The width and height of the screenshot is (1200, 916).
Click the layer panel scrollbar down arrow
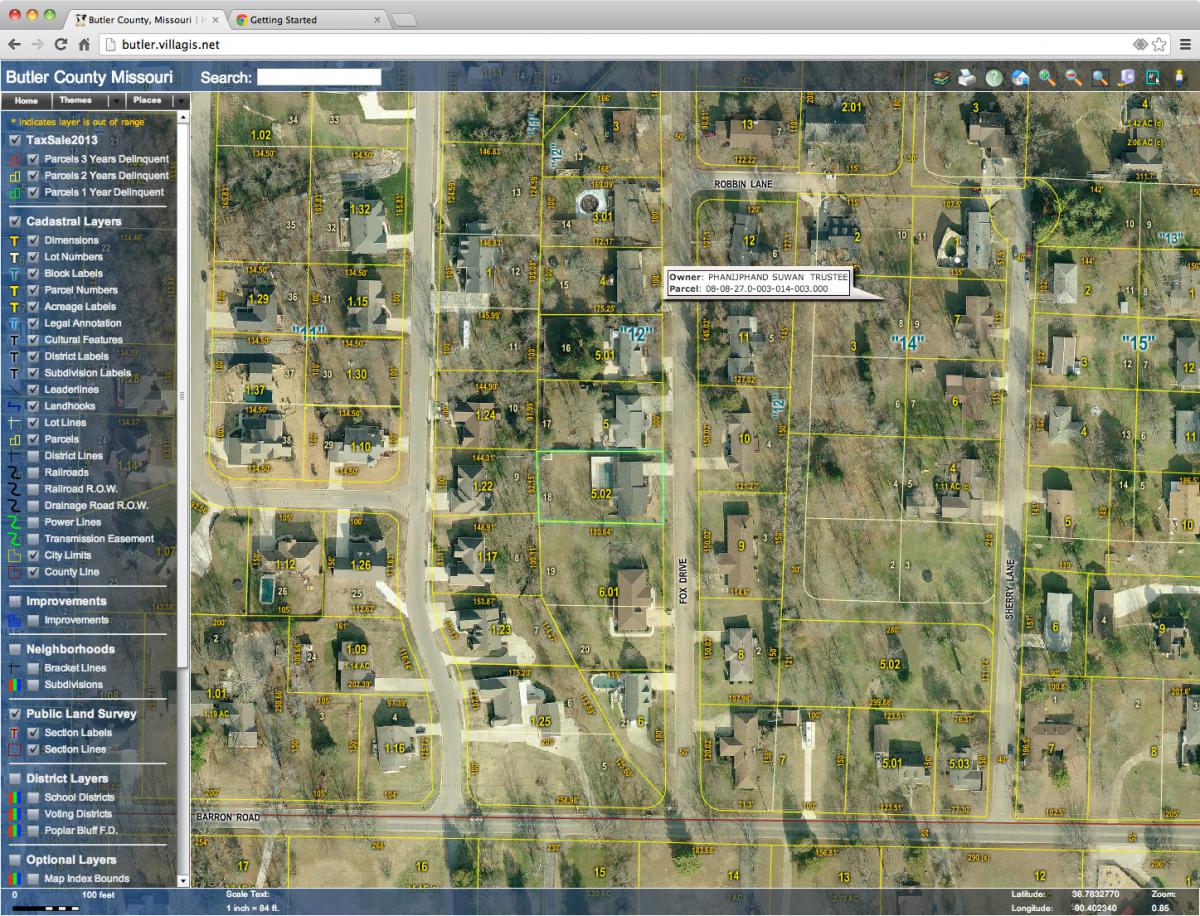(x=182, y=881)
